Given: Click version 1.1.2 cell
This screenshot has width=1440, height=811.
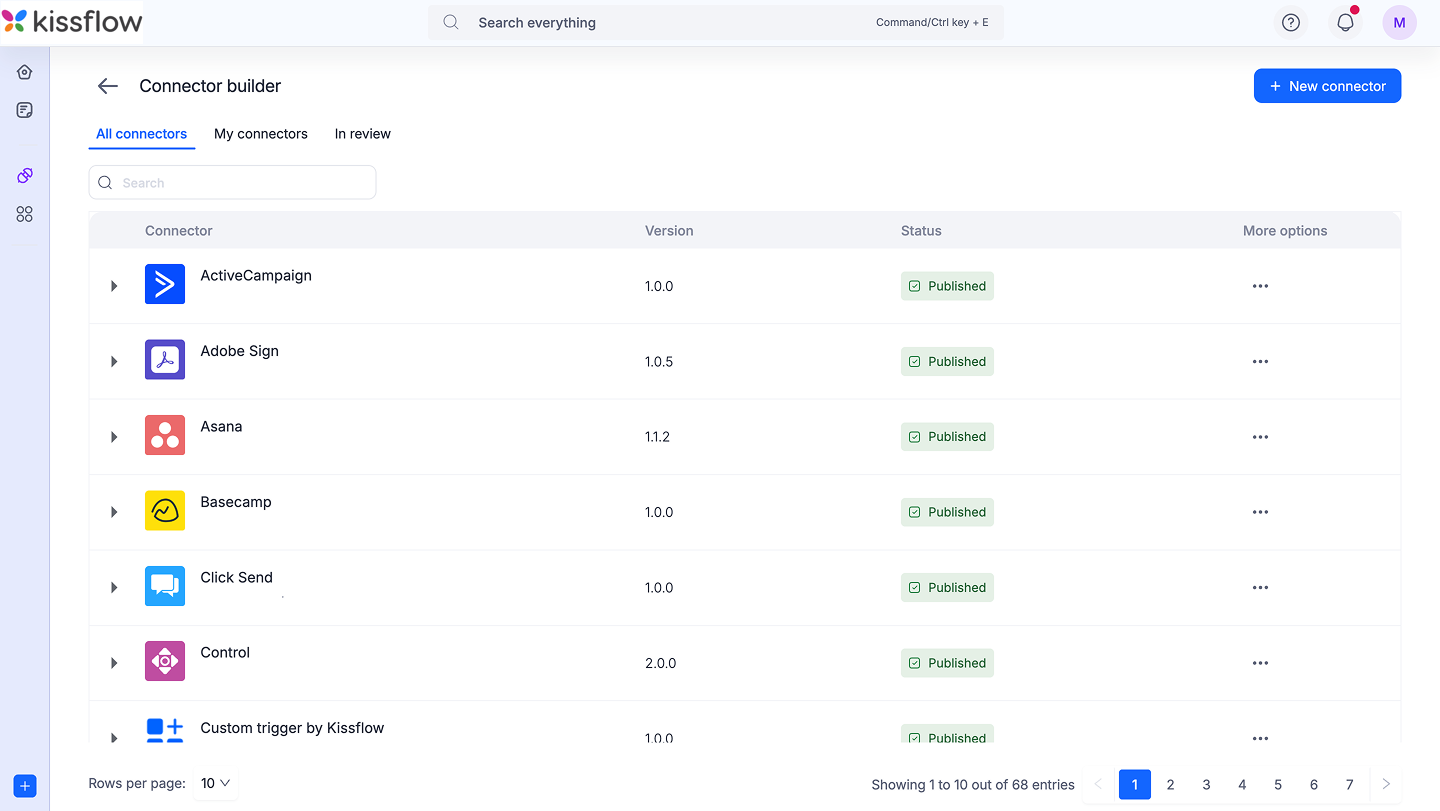Looking at the screenshot, I should [657, 437].
